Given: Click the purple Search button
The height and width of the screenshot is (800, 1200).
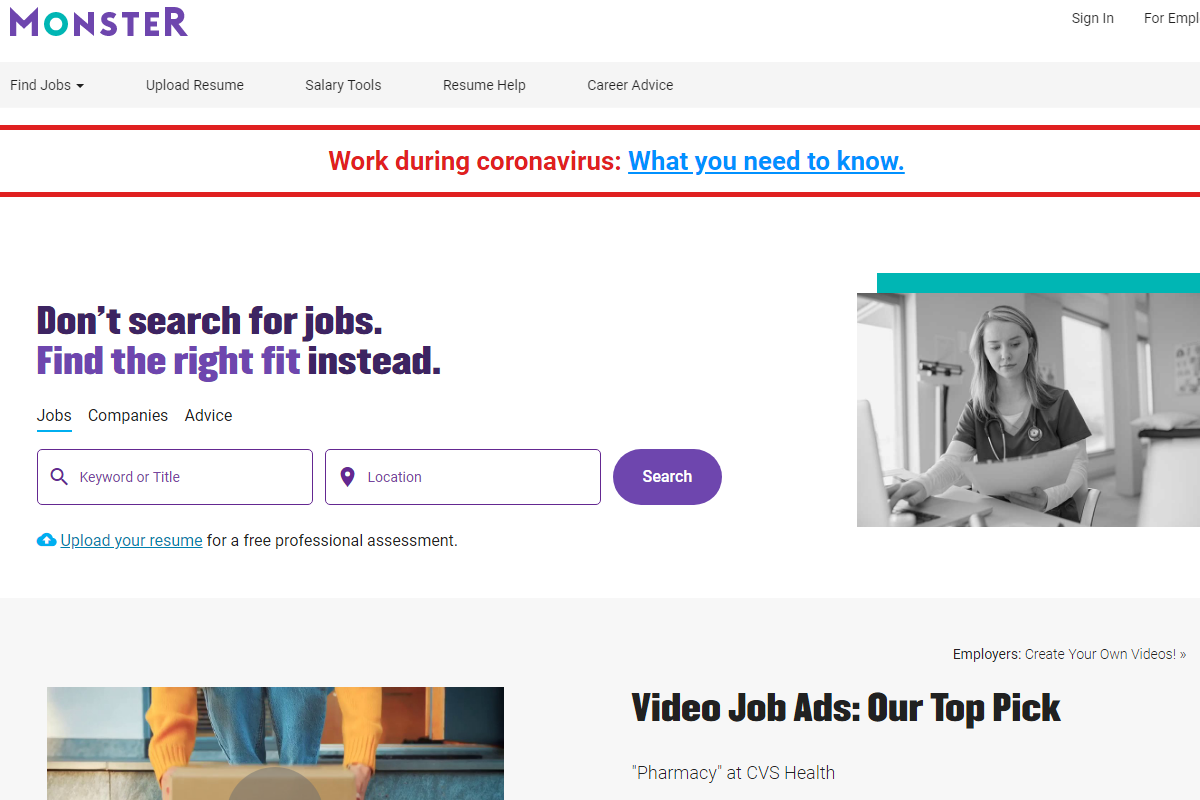Looking at the screenshot, I should (667, 477).
